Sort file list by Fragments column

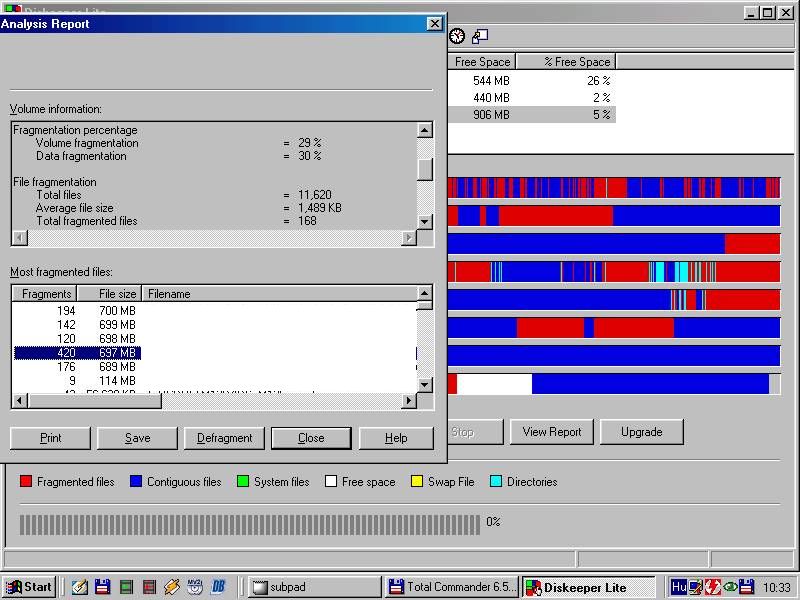tap(44, 294)
